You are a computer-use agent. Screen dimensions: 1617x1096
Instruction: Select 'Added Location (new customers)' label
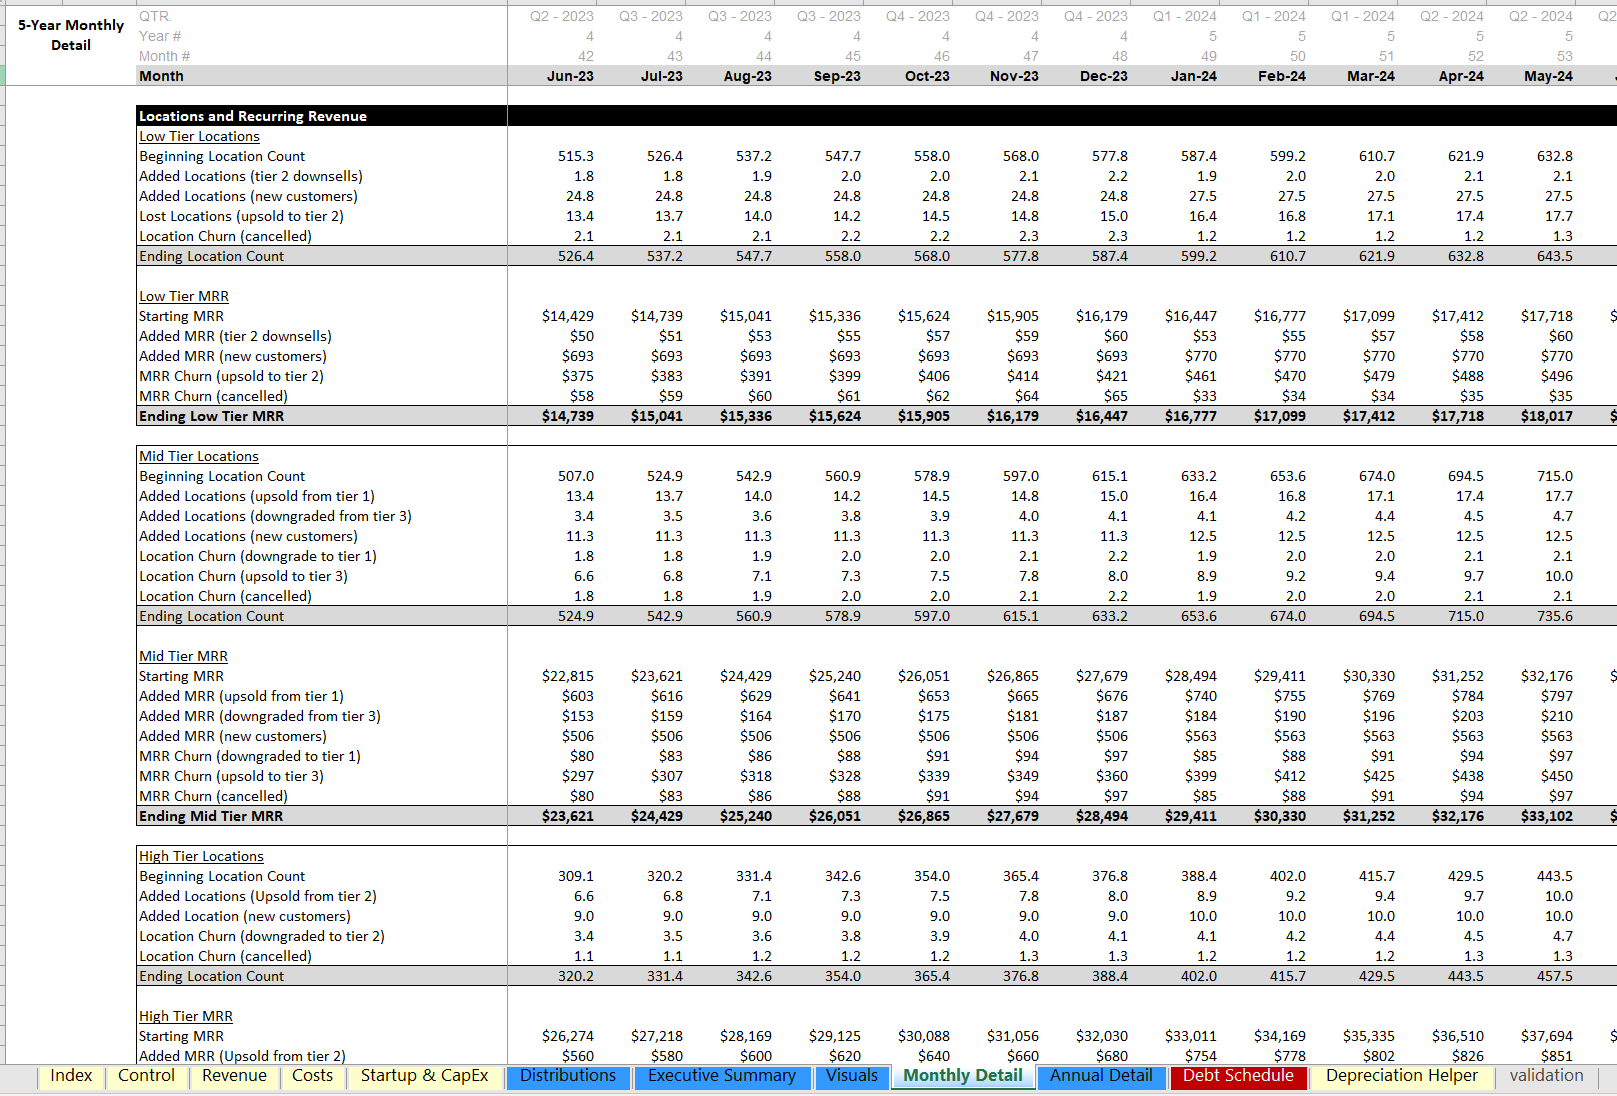[x=245, y=916]
